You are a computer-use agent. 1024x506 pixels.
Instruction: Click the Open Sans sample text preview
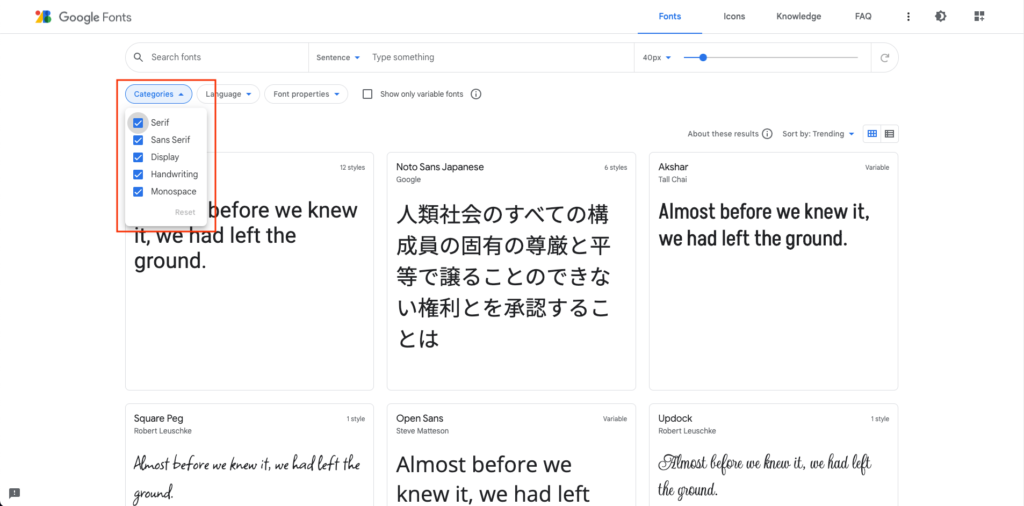tap(492, 479)
